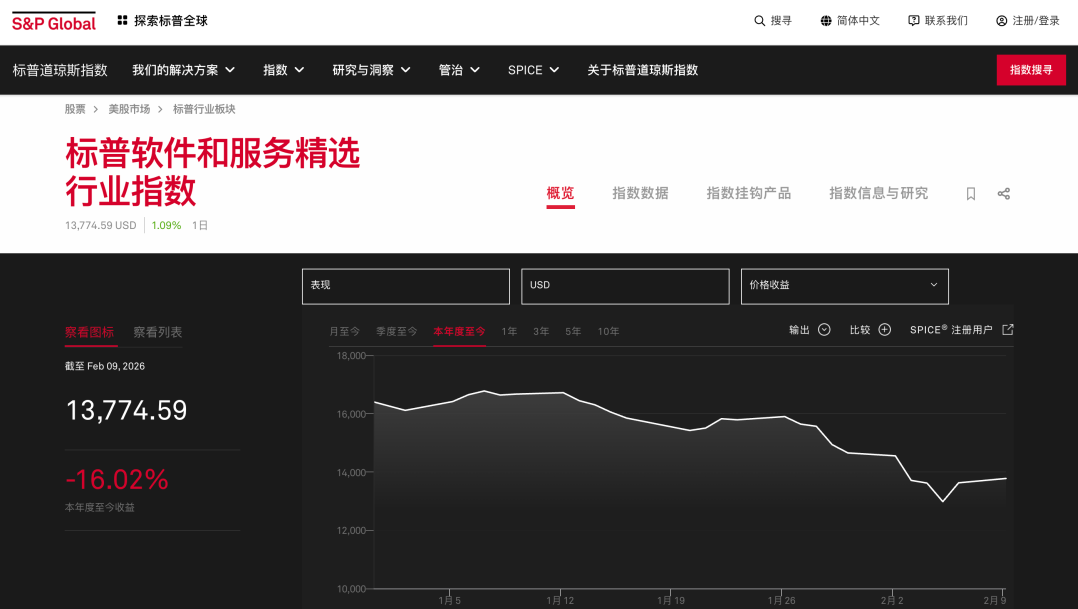Open the 价格收益 return type dropdown
The image size is (1078, 609).
(x=844, y=286)
